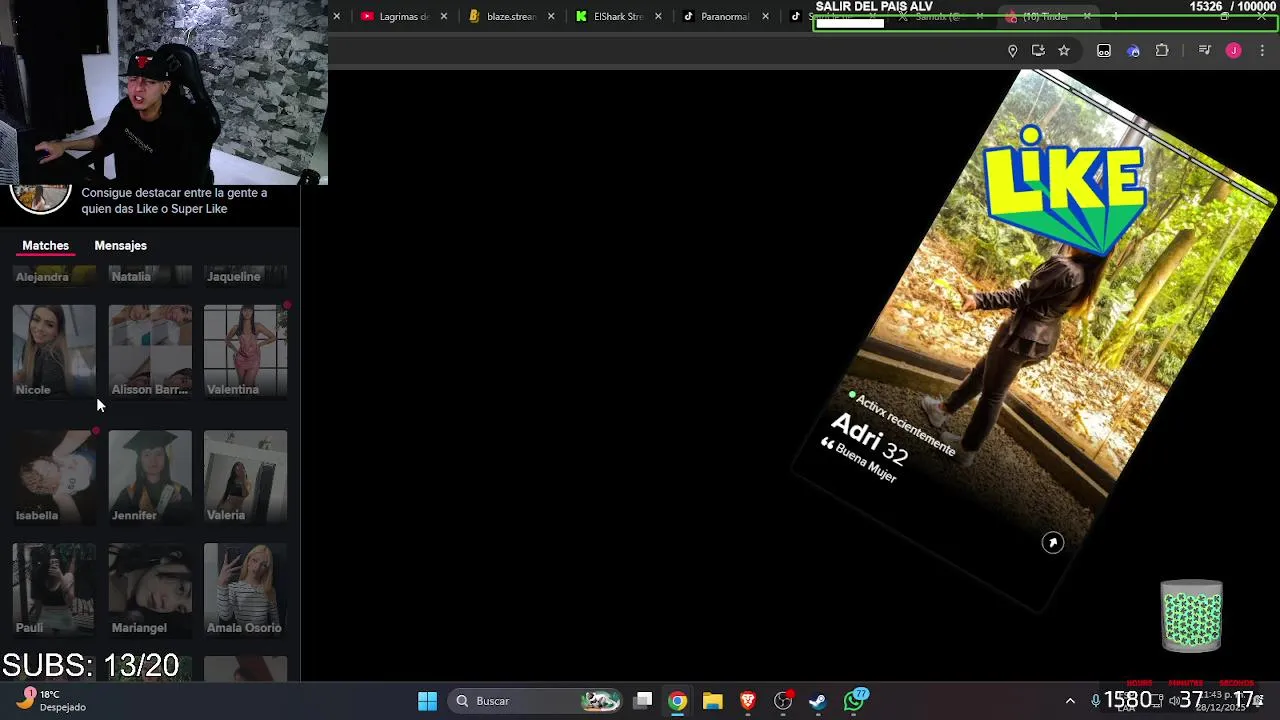Screen dimensions: 1280x720
Task: Open the Chrome profile avatar J
Action: [1233, 51]
